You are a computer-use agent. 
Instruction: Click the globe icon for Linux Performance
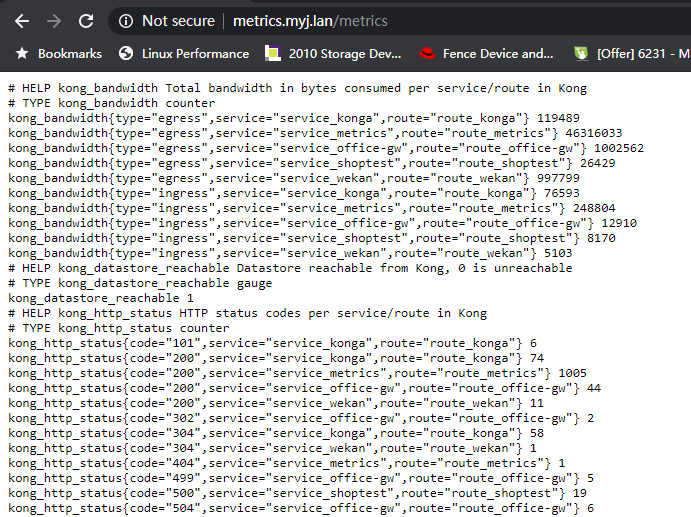pyautogui.click(x=126, y=53)
